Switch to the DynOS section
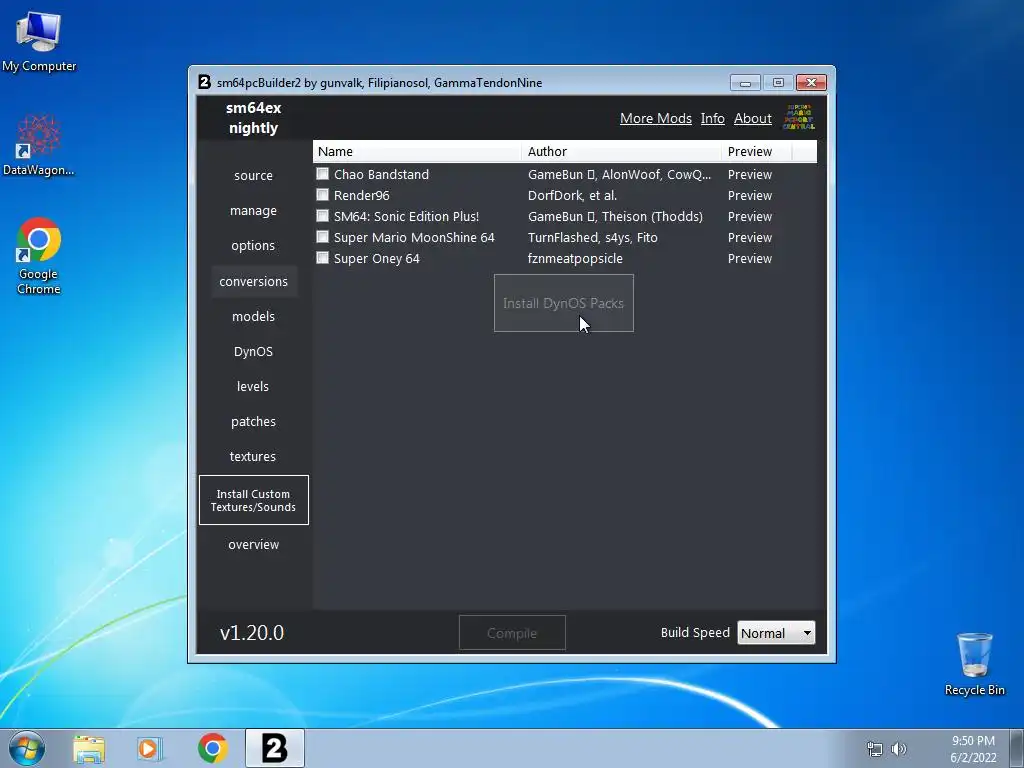 [253, 351]
